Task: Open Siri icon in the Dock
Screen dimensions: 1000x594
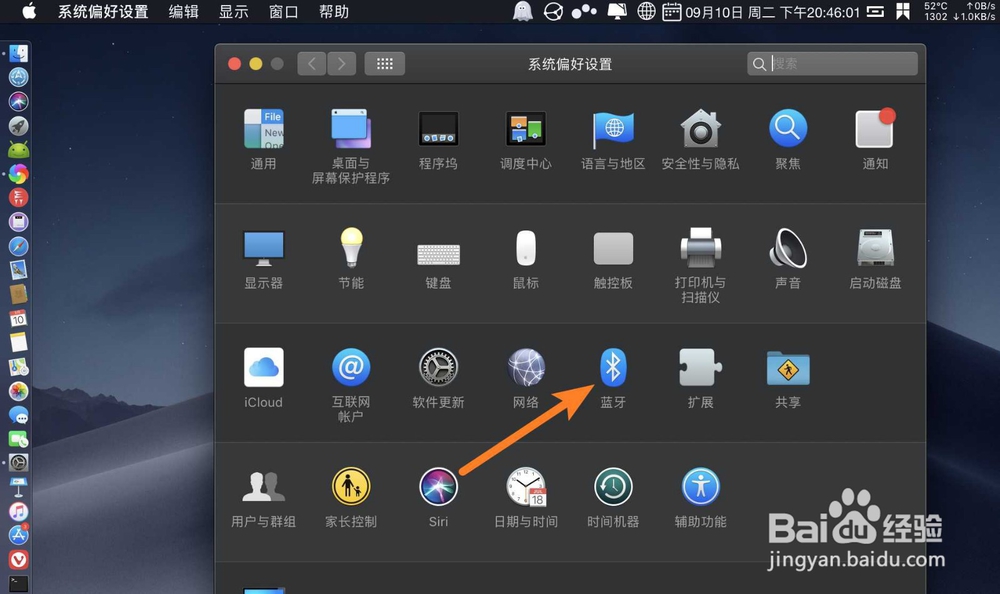Action: pyautogui.click(x=18, y=101)
